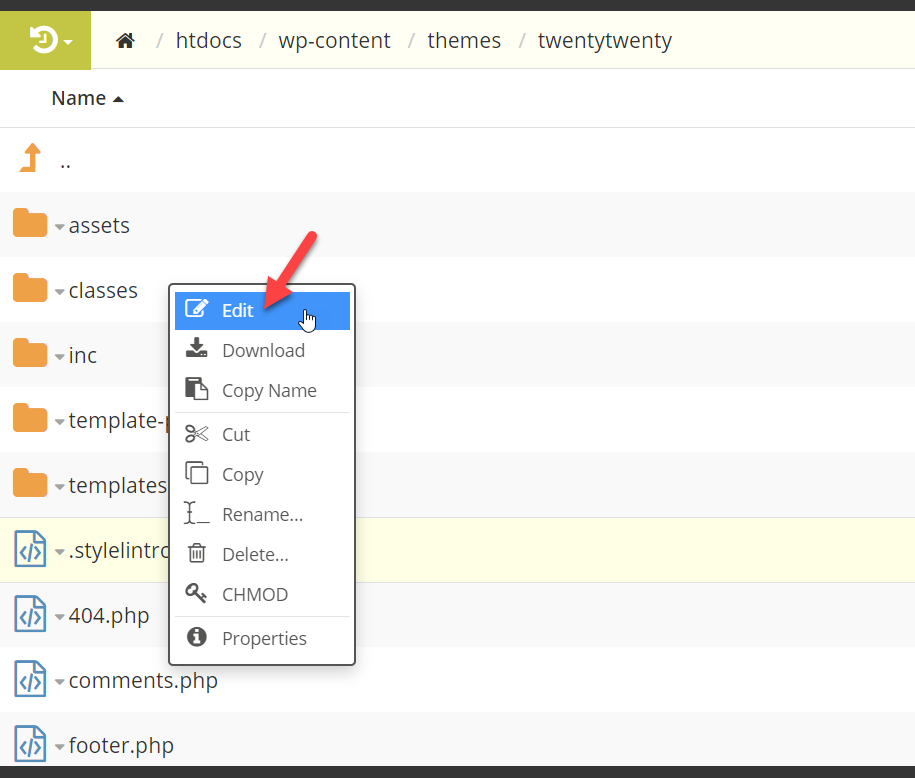Sort by Name column header
The width and height of the screenshot is (915, 778).
pyautogui.click(x=88, y=98)
